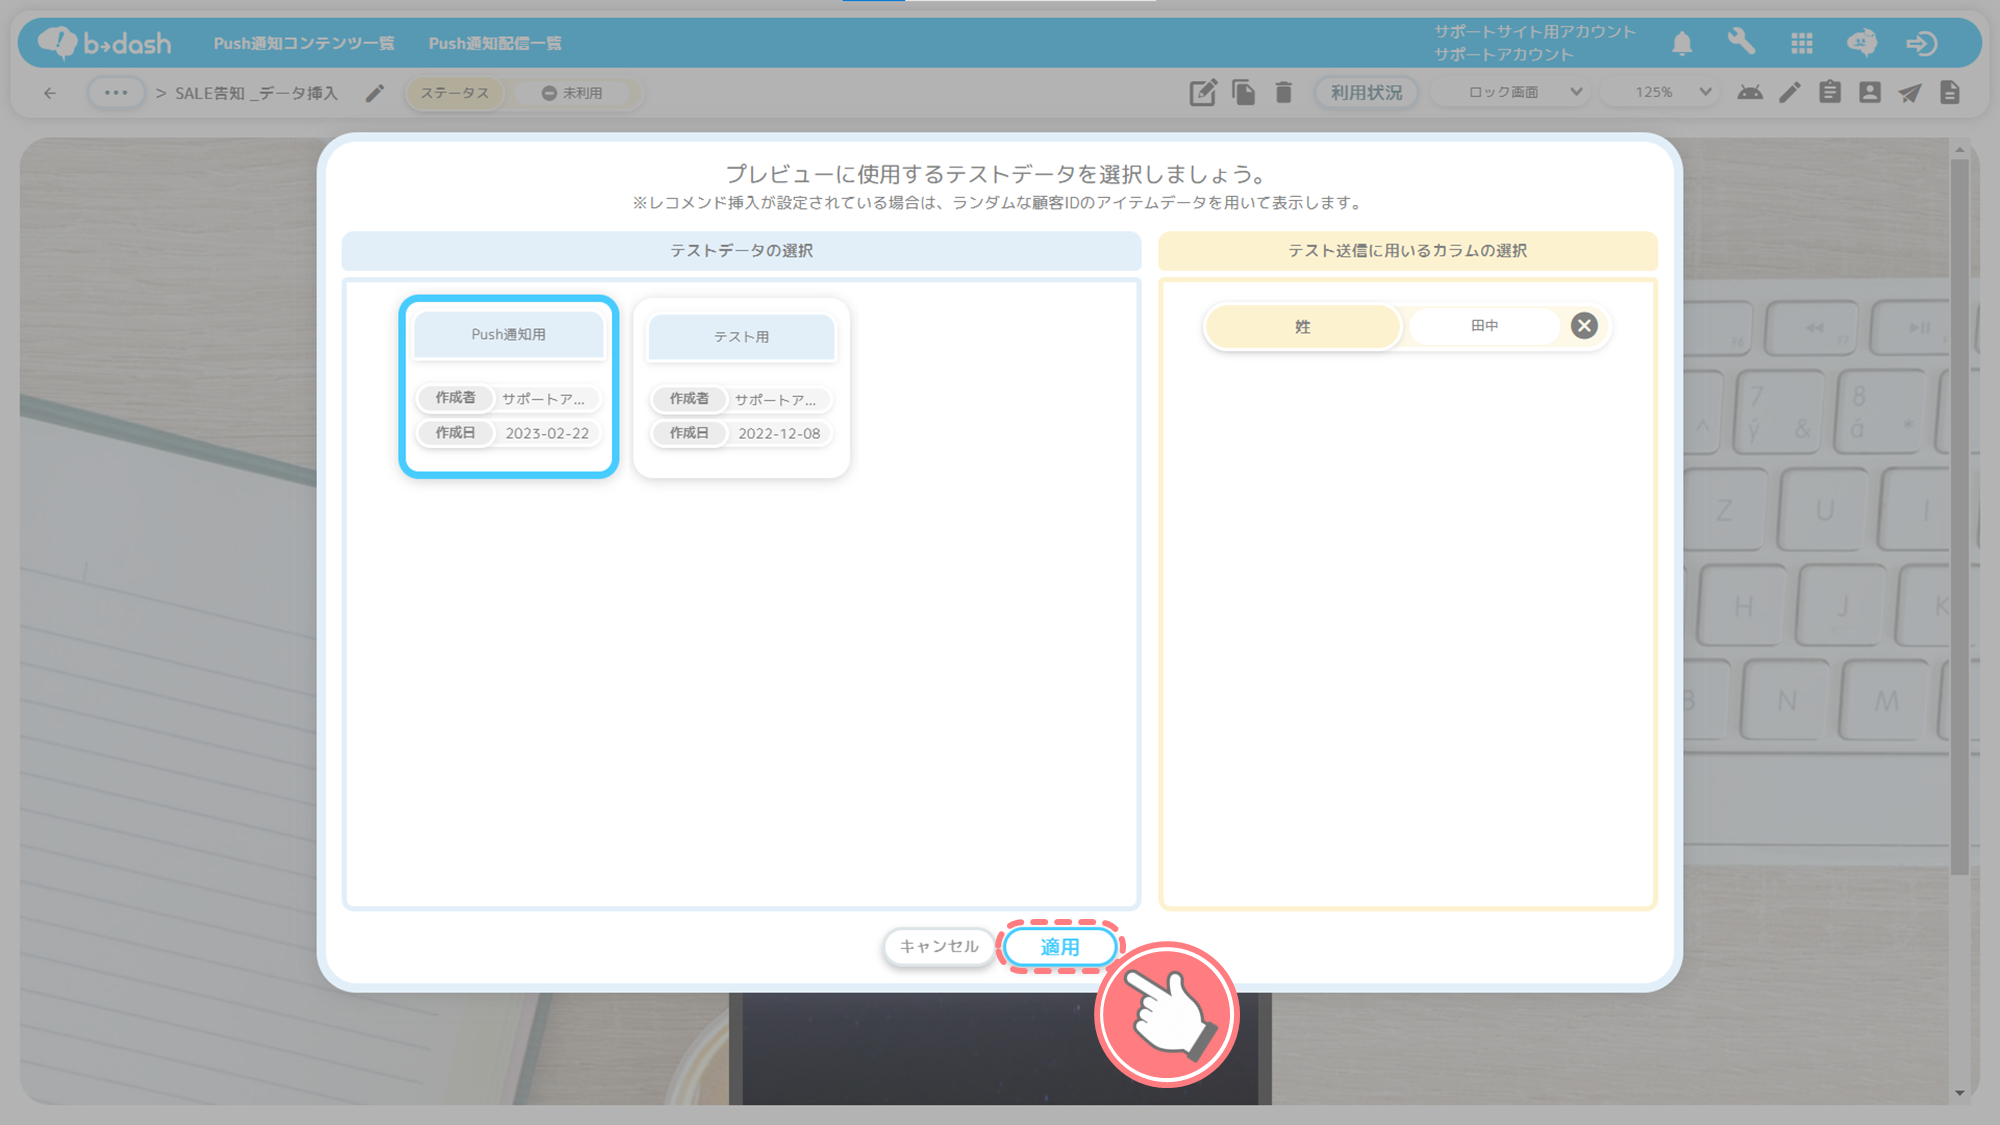Open the wrench settings icon
This screenshot has height=1125, width=2000.
1741,42
